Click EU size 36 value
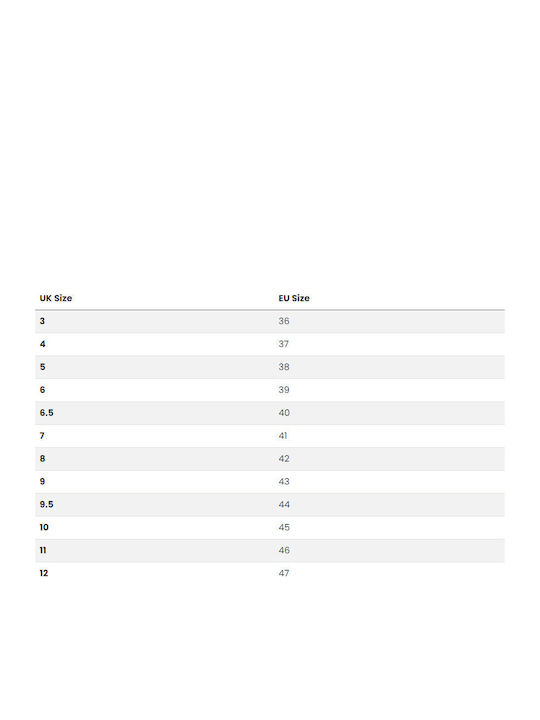 pyautogui.click(x=284, y=321)
